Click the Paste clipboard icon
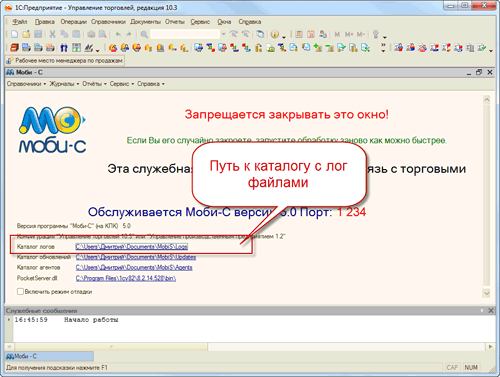Image resolution: width=500 pixels, height=377 pixels. [76, 34]
